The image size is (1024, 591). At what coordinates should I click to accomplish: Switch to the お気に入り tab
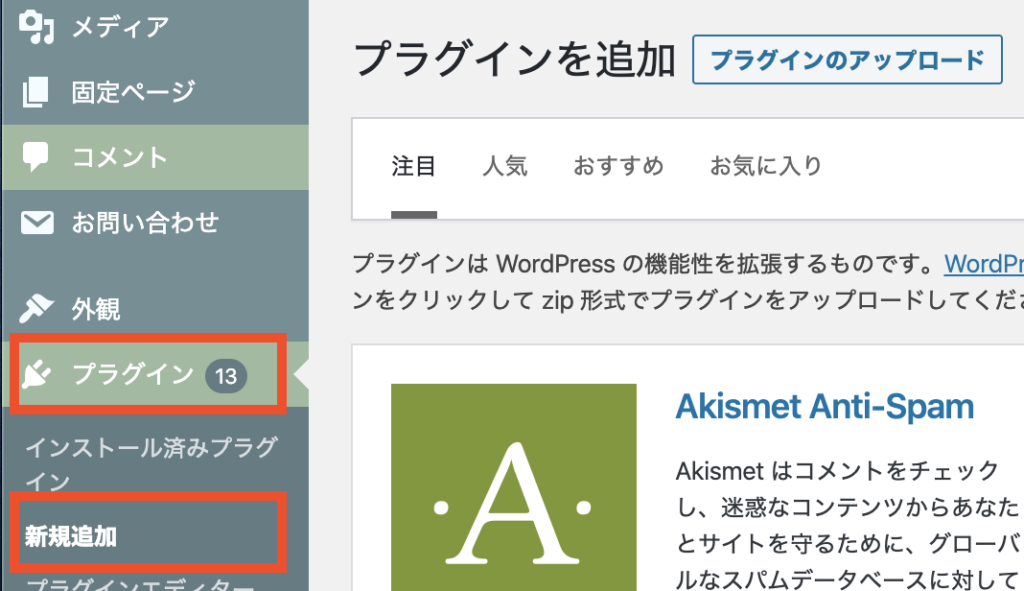click(765, 166)
